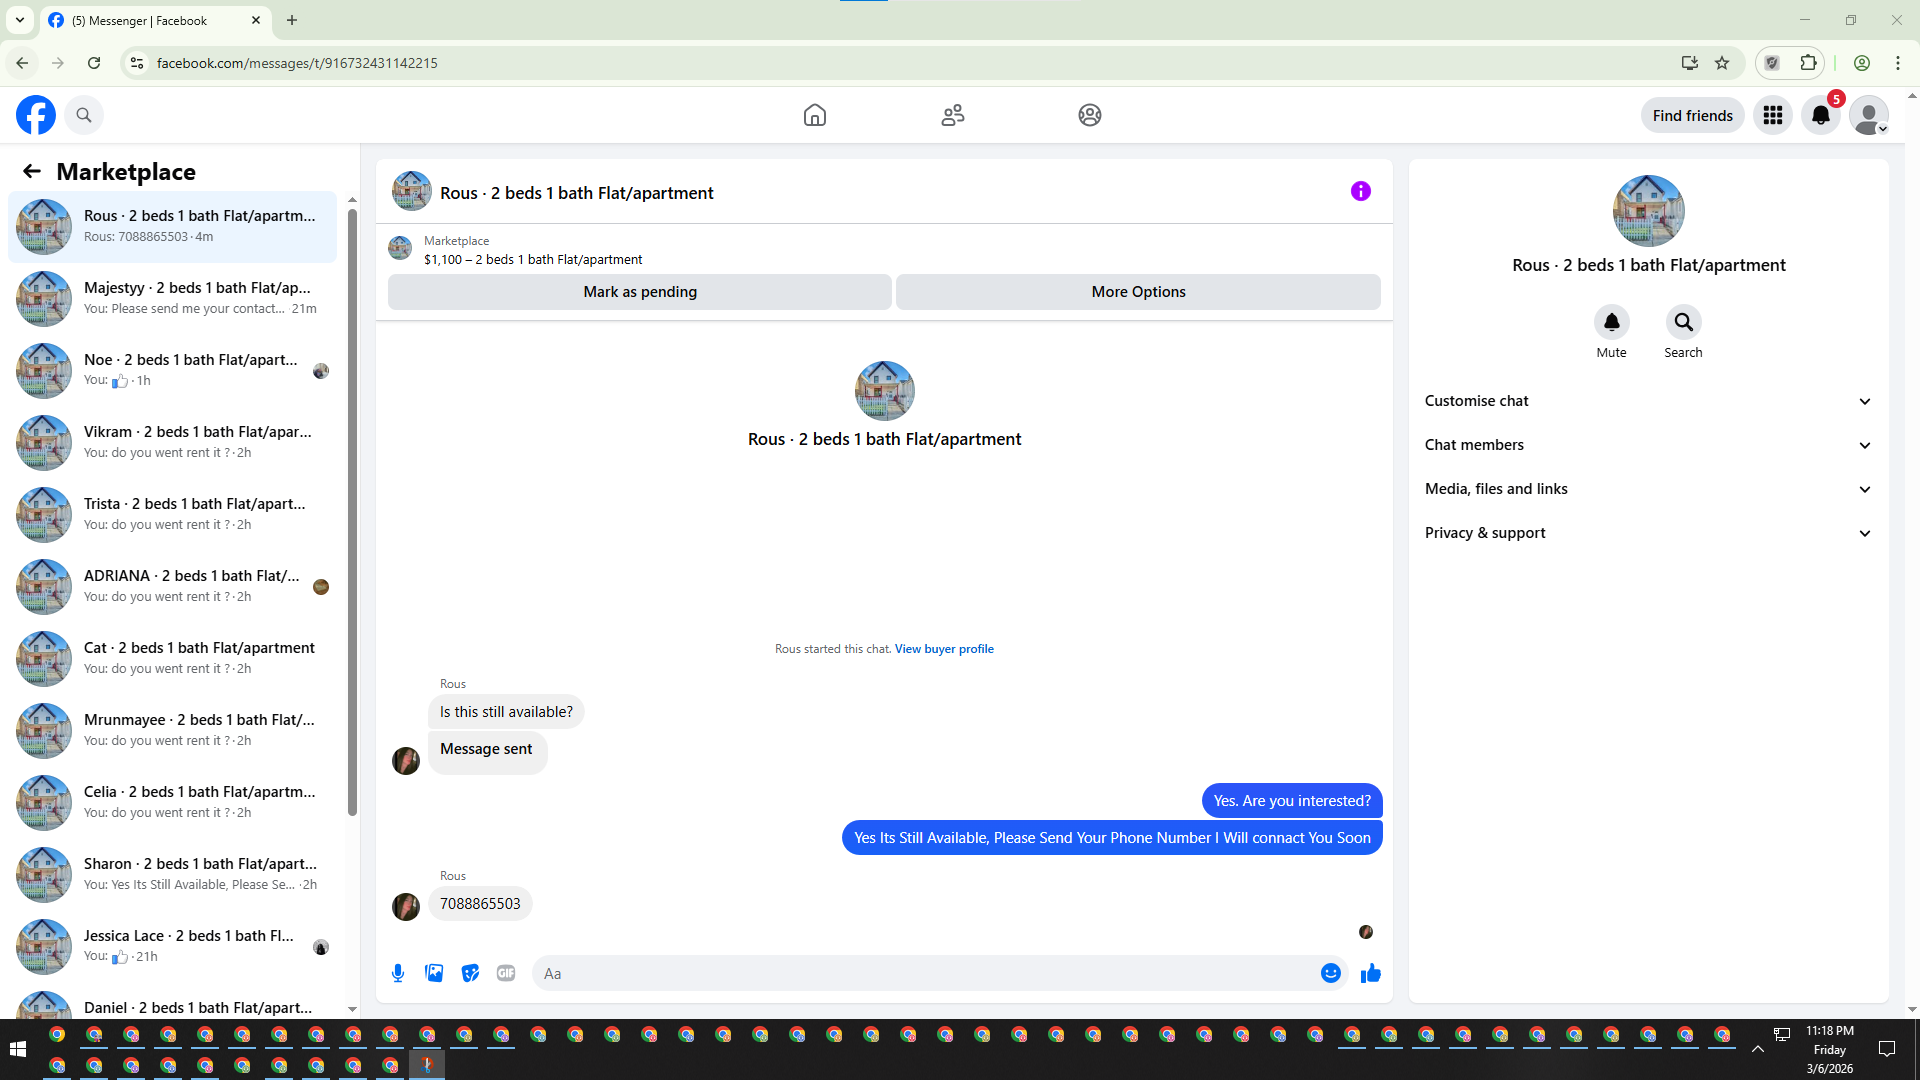Expand Privacy & support section
This screenshot has width=1920, height=1080.
(1647, 533)
